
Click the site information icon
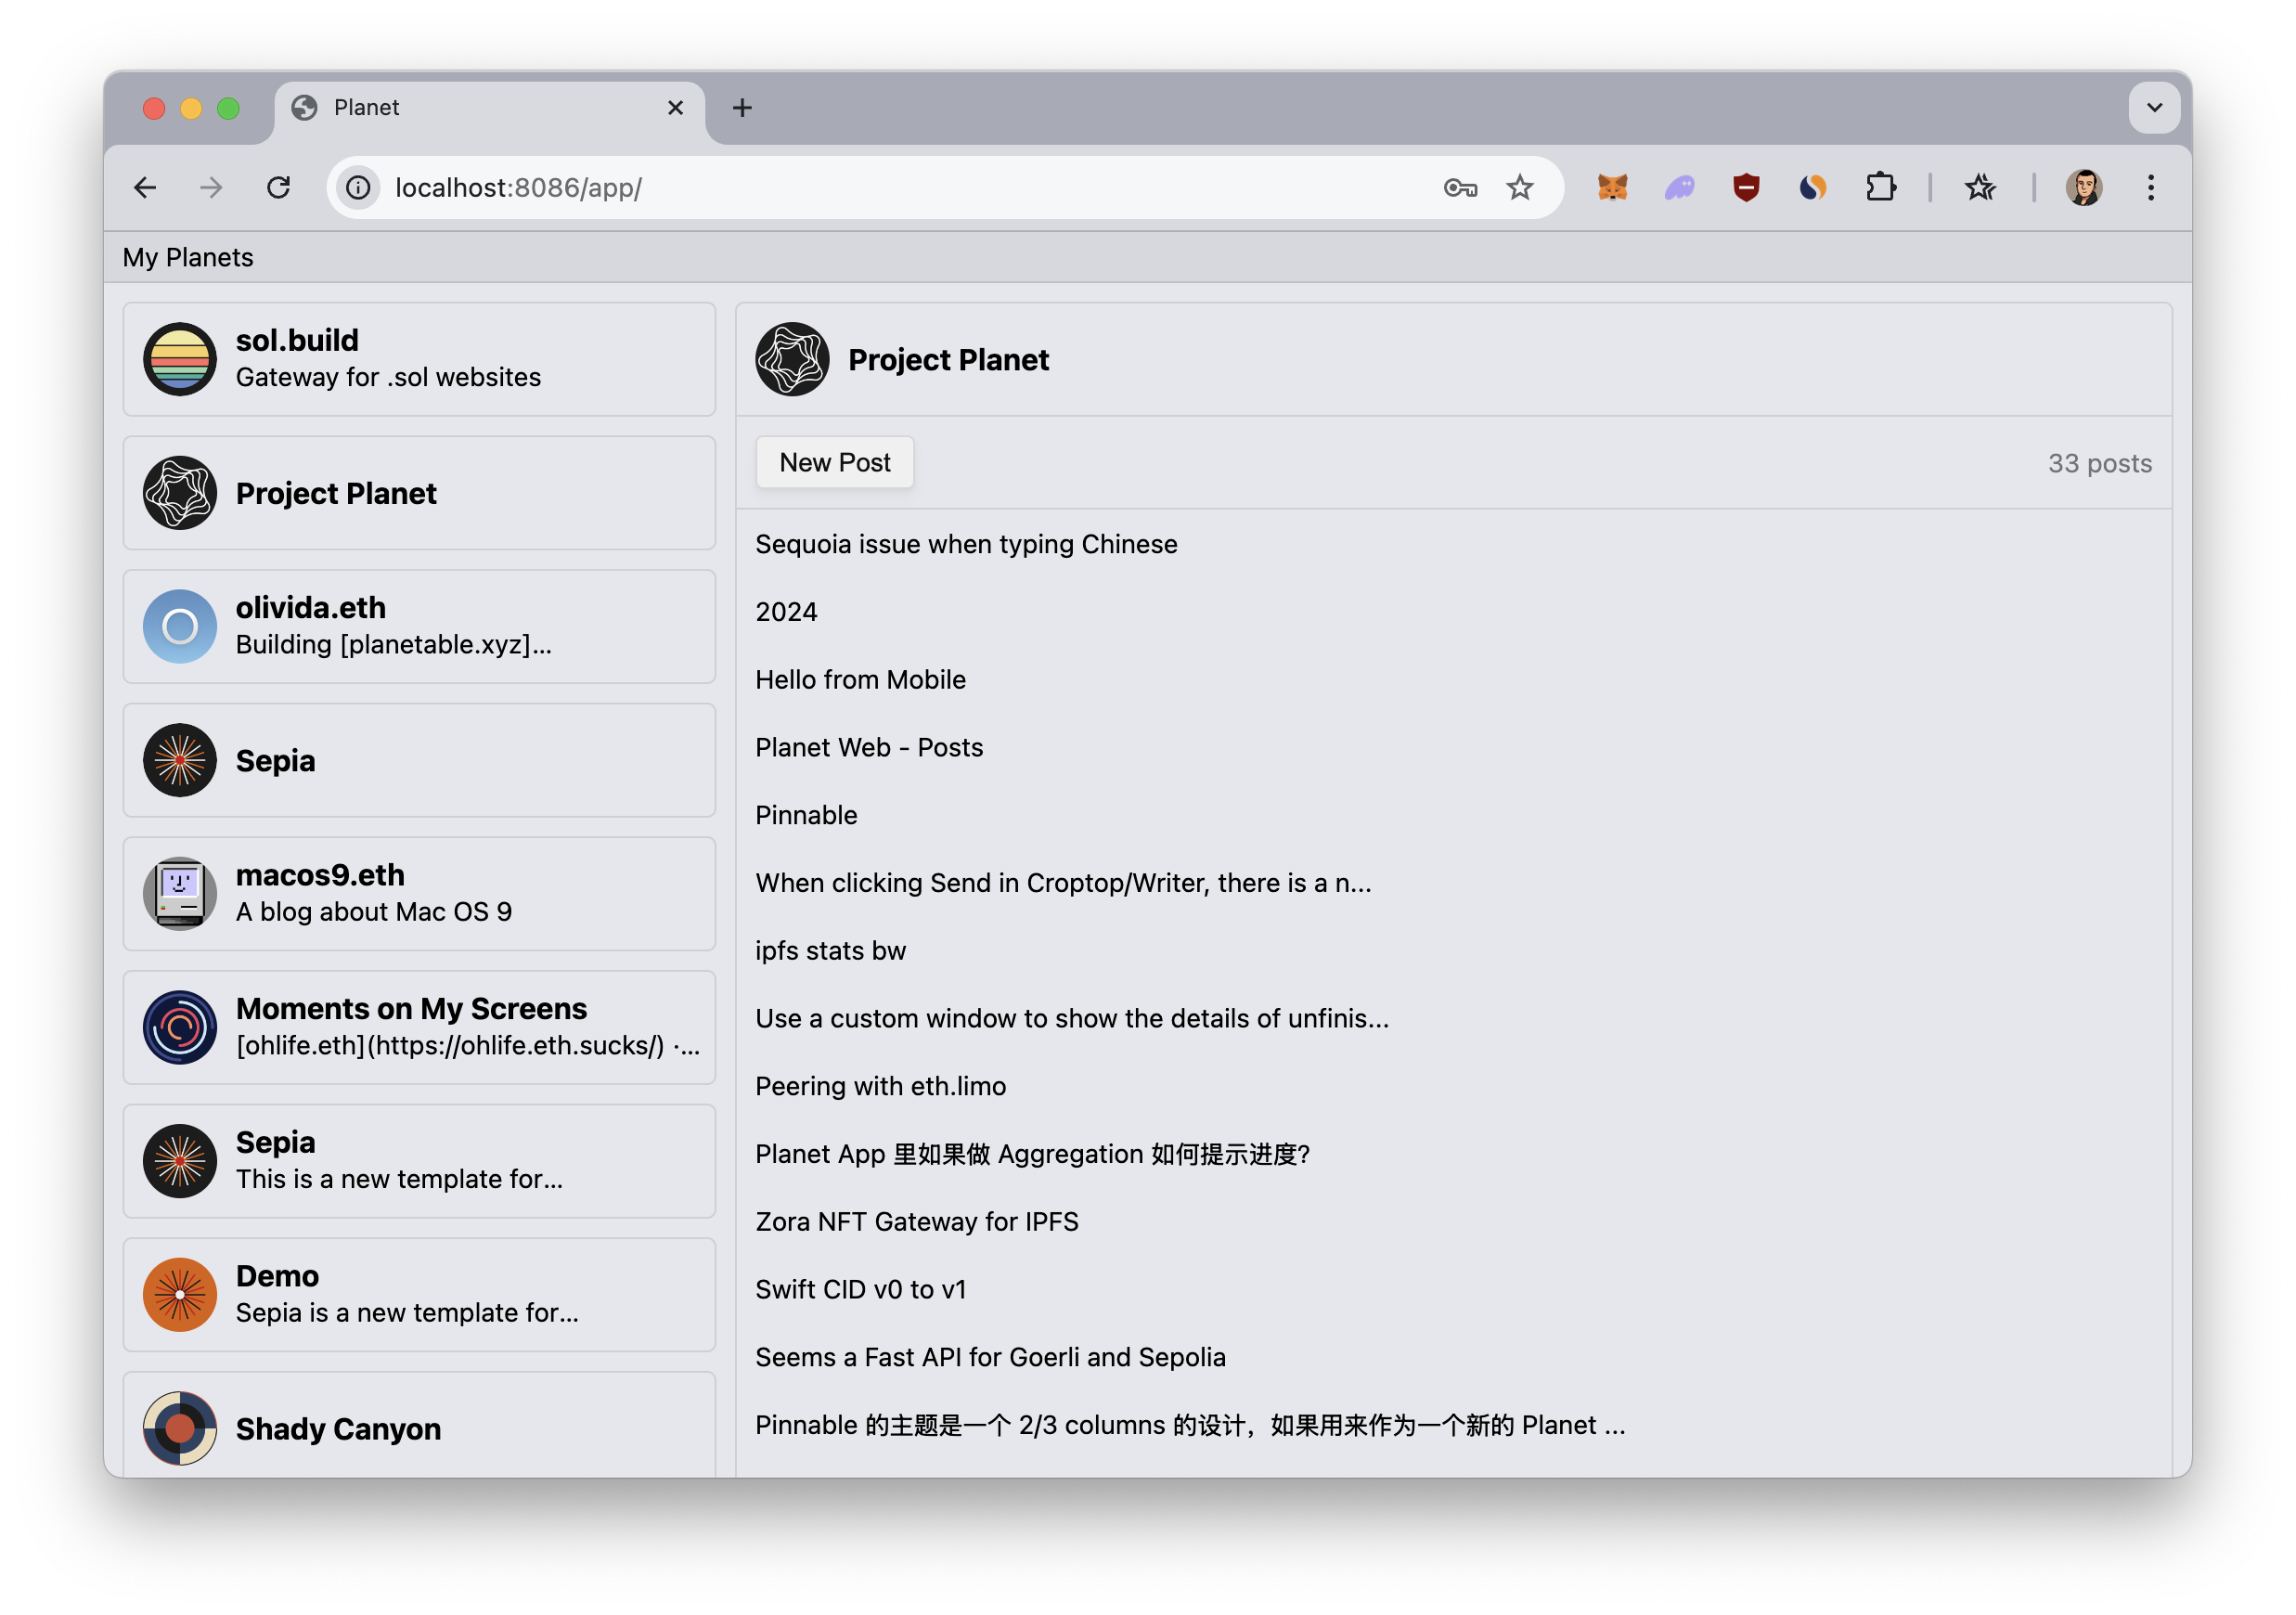[358, 187]
